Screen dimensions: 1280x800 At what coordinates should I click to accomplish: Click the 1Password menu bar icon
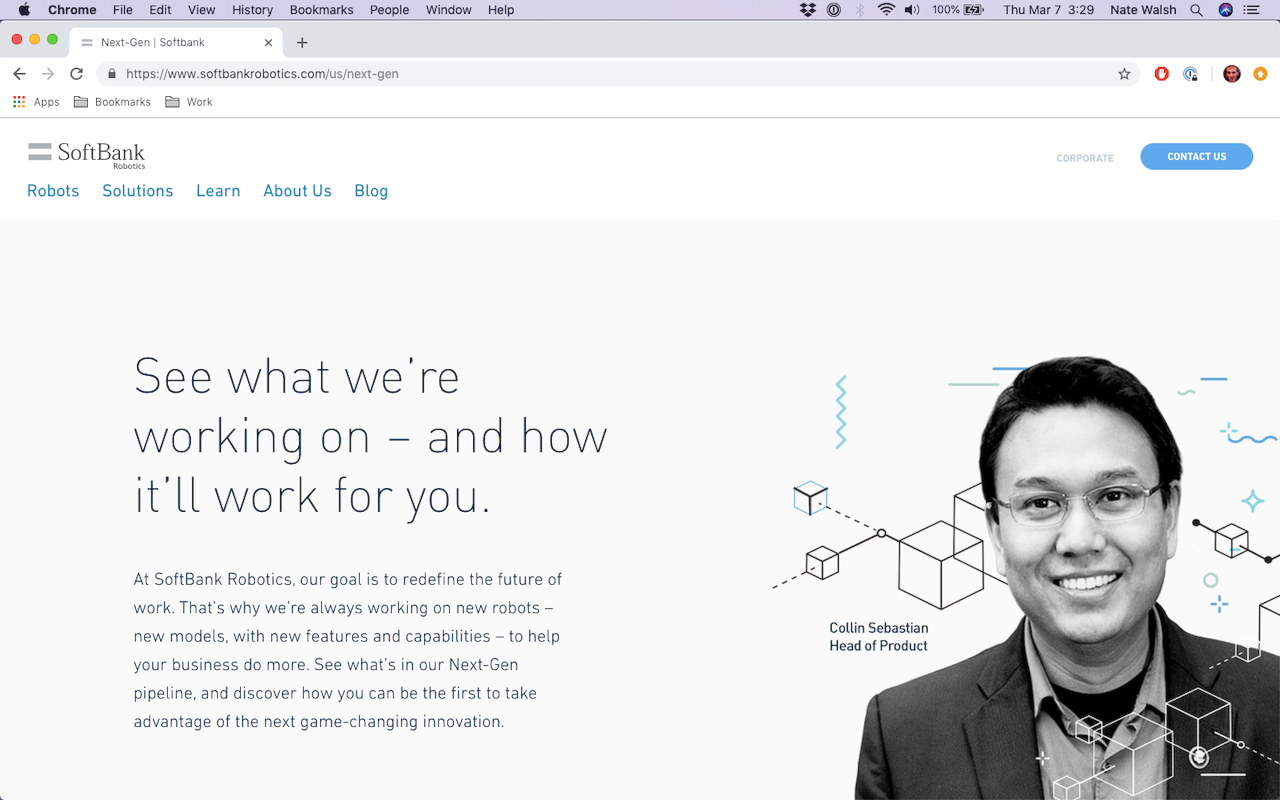pyautogui.click(x=834, y=10)
